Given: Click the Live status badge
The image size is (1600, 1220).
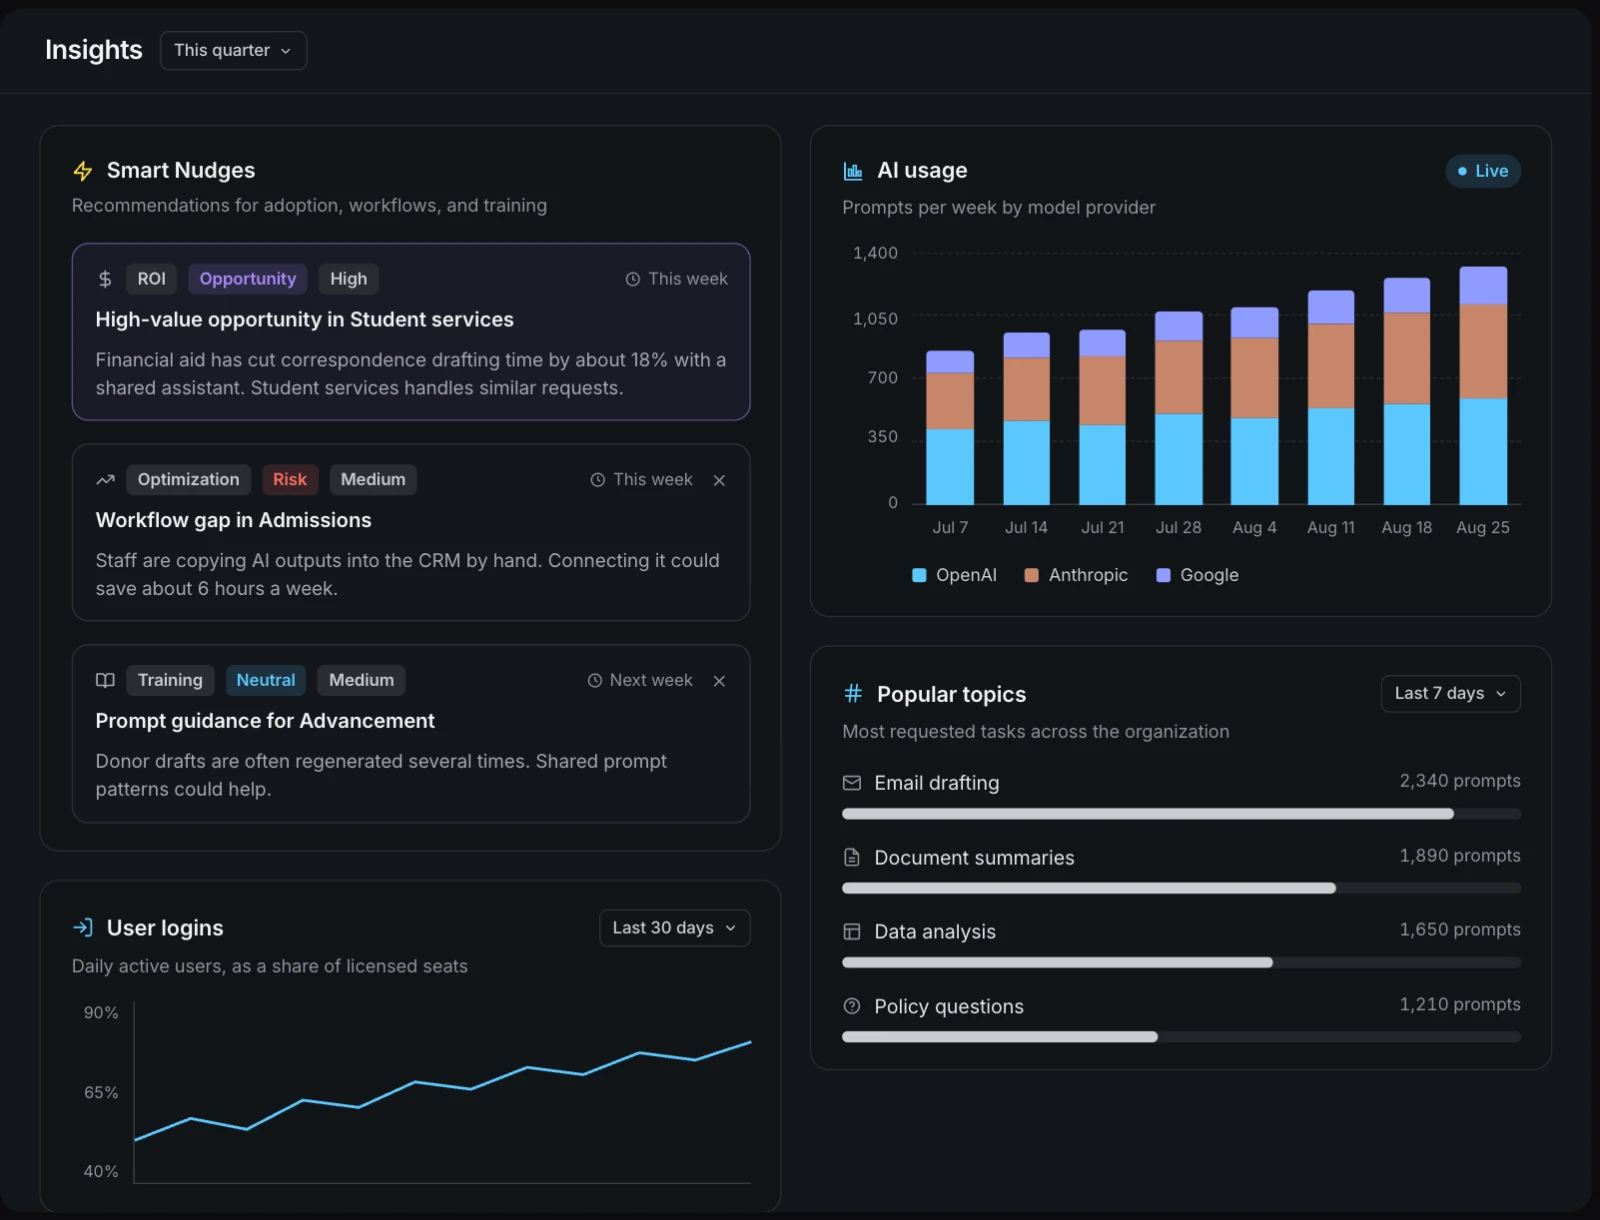Looking at the screenshot, I should tap(1483, 171).
